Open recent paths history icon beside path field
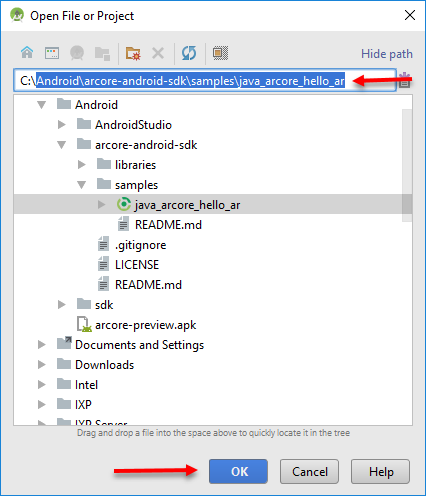Screen dimensions: 426x496 pyautogui.click(x=405, y=80)
